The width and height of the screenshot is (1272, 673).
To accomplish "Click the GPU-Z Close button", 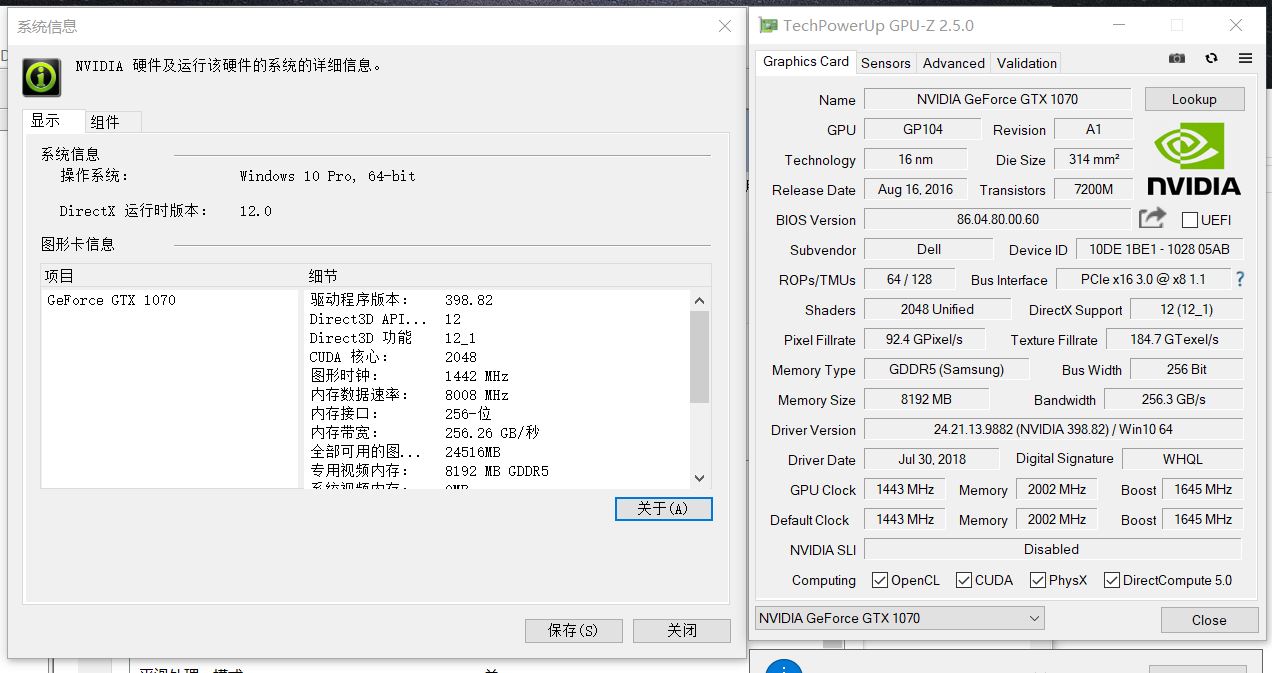I will (1209, 620).
